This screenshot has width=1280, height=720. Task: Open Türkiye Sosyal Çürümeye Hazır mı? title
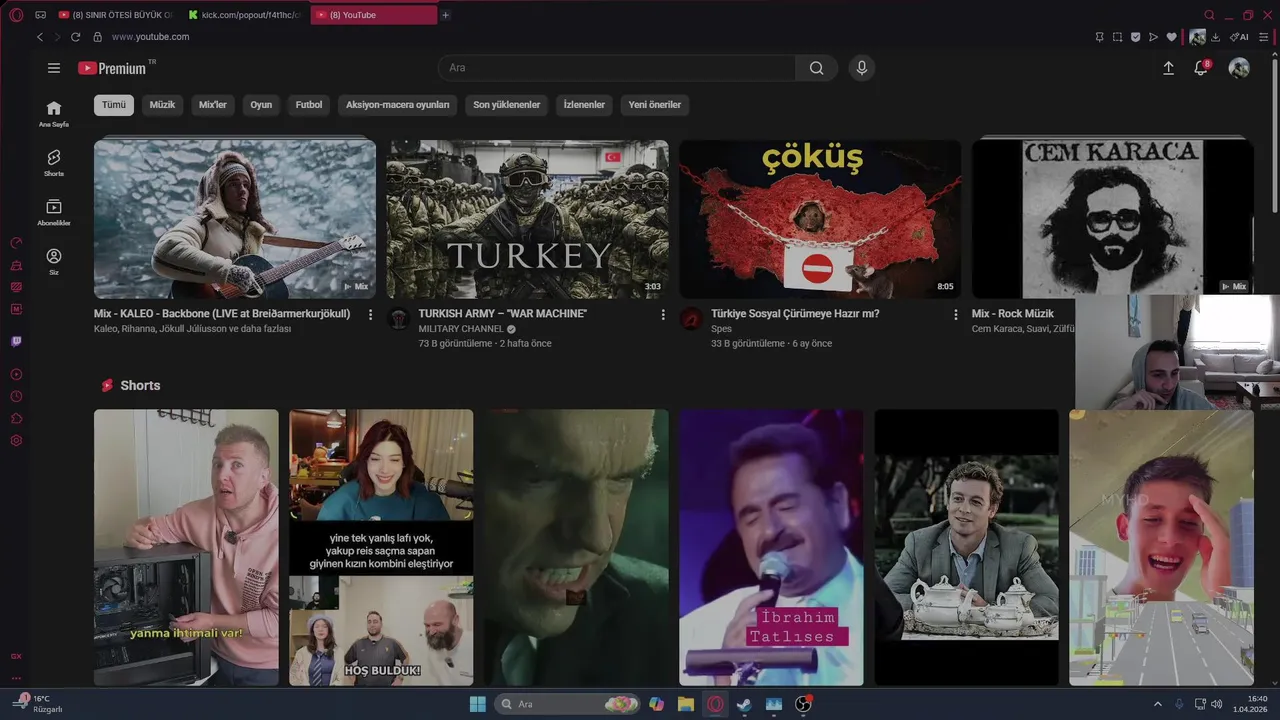click(x=795, y=314)
